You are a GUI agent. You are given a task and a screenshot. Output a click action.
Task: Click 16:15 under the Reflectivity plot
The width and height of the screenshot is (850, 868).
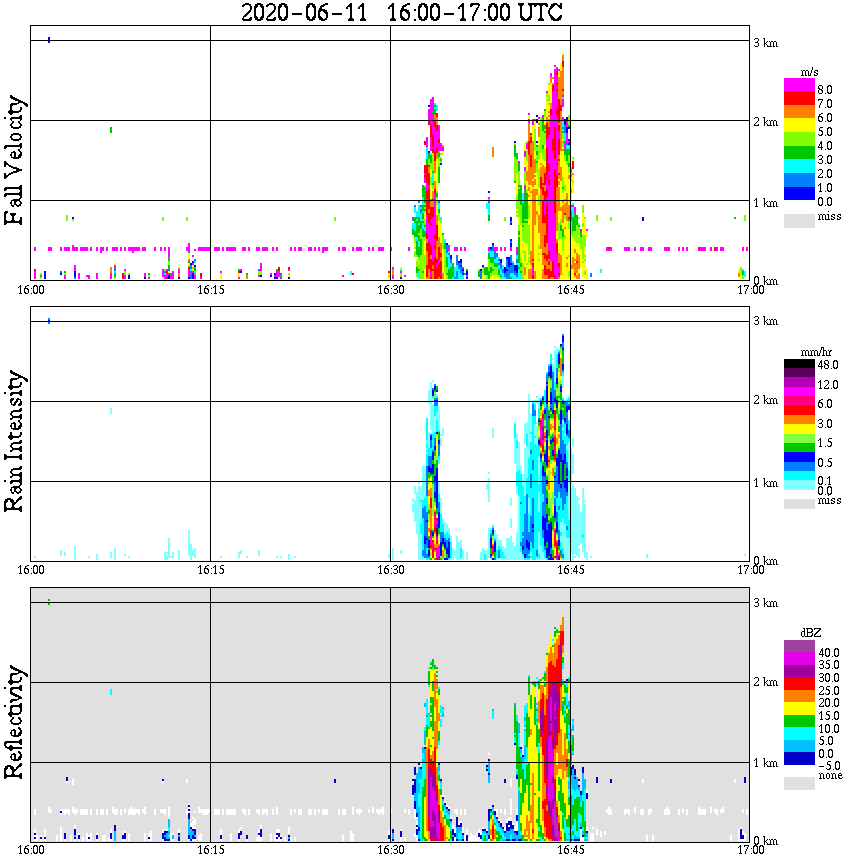coord(210,850)
